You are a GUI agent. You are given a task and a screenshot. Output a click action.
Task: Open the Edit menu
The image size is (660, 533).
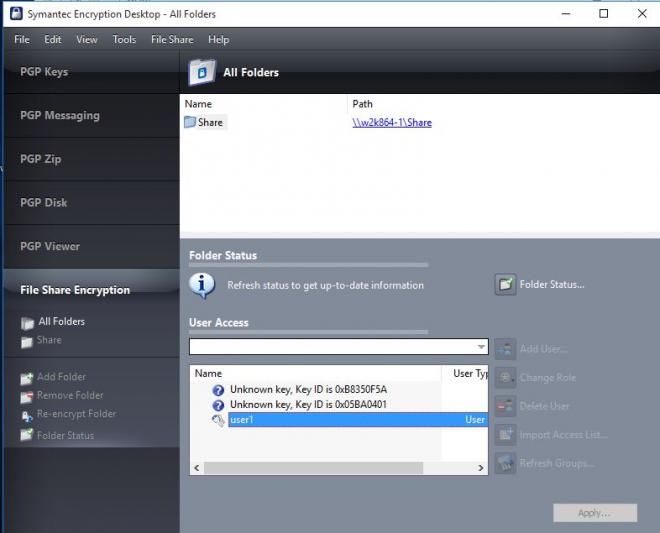pos(53,40)
